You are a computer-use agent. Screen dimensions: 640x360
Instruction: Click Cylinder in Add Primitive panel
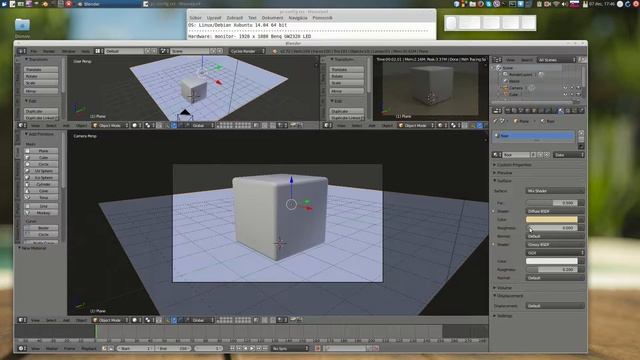click(41, 184)
